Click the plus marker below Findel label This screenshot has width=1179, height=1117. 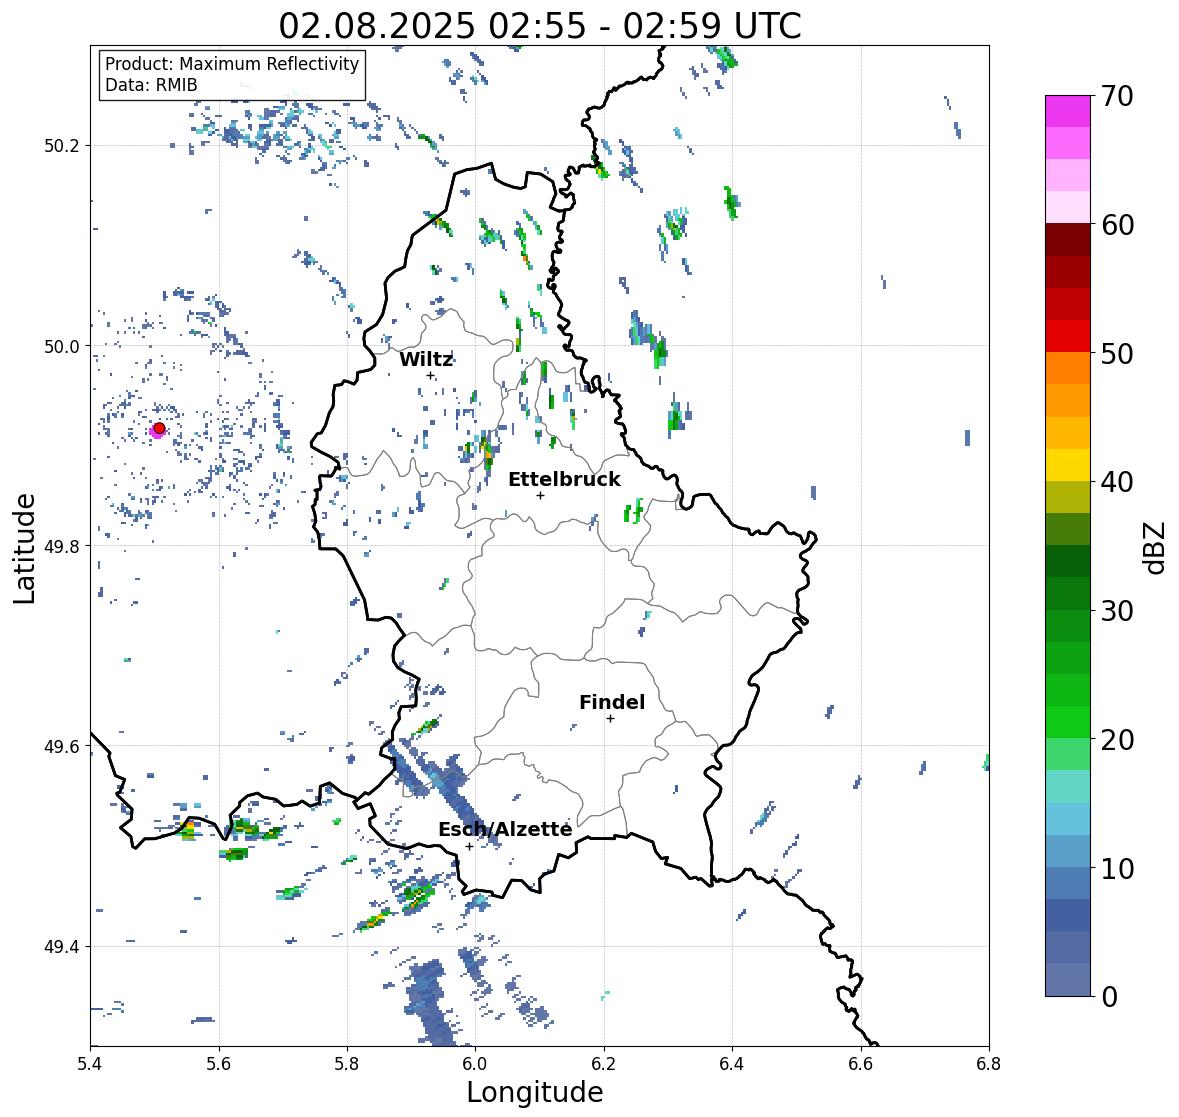(611, 719)
